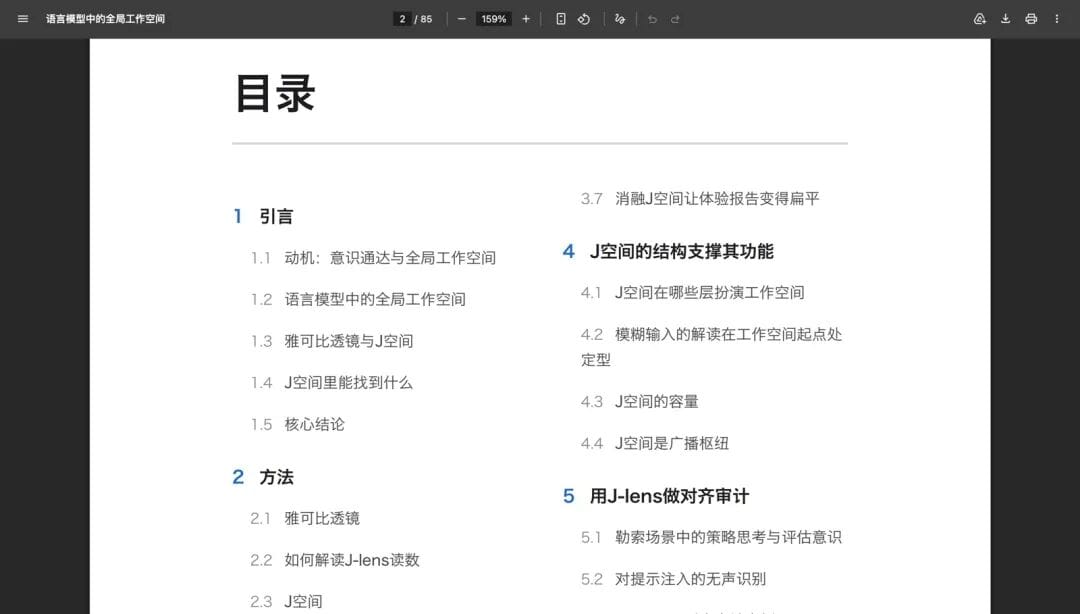The width and height of the screenshot is (1080, 614).
Task: Activate the draw annotation tool
Action: click(x=620, y=19)
